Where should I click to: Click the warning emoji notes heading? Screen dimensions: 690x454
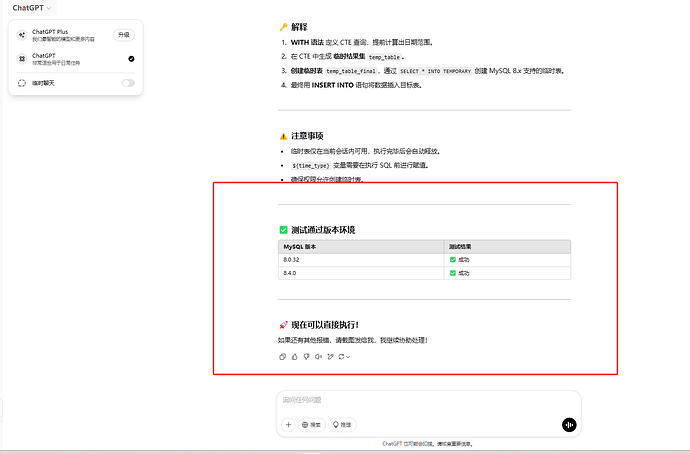(301, 136)
